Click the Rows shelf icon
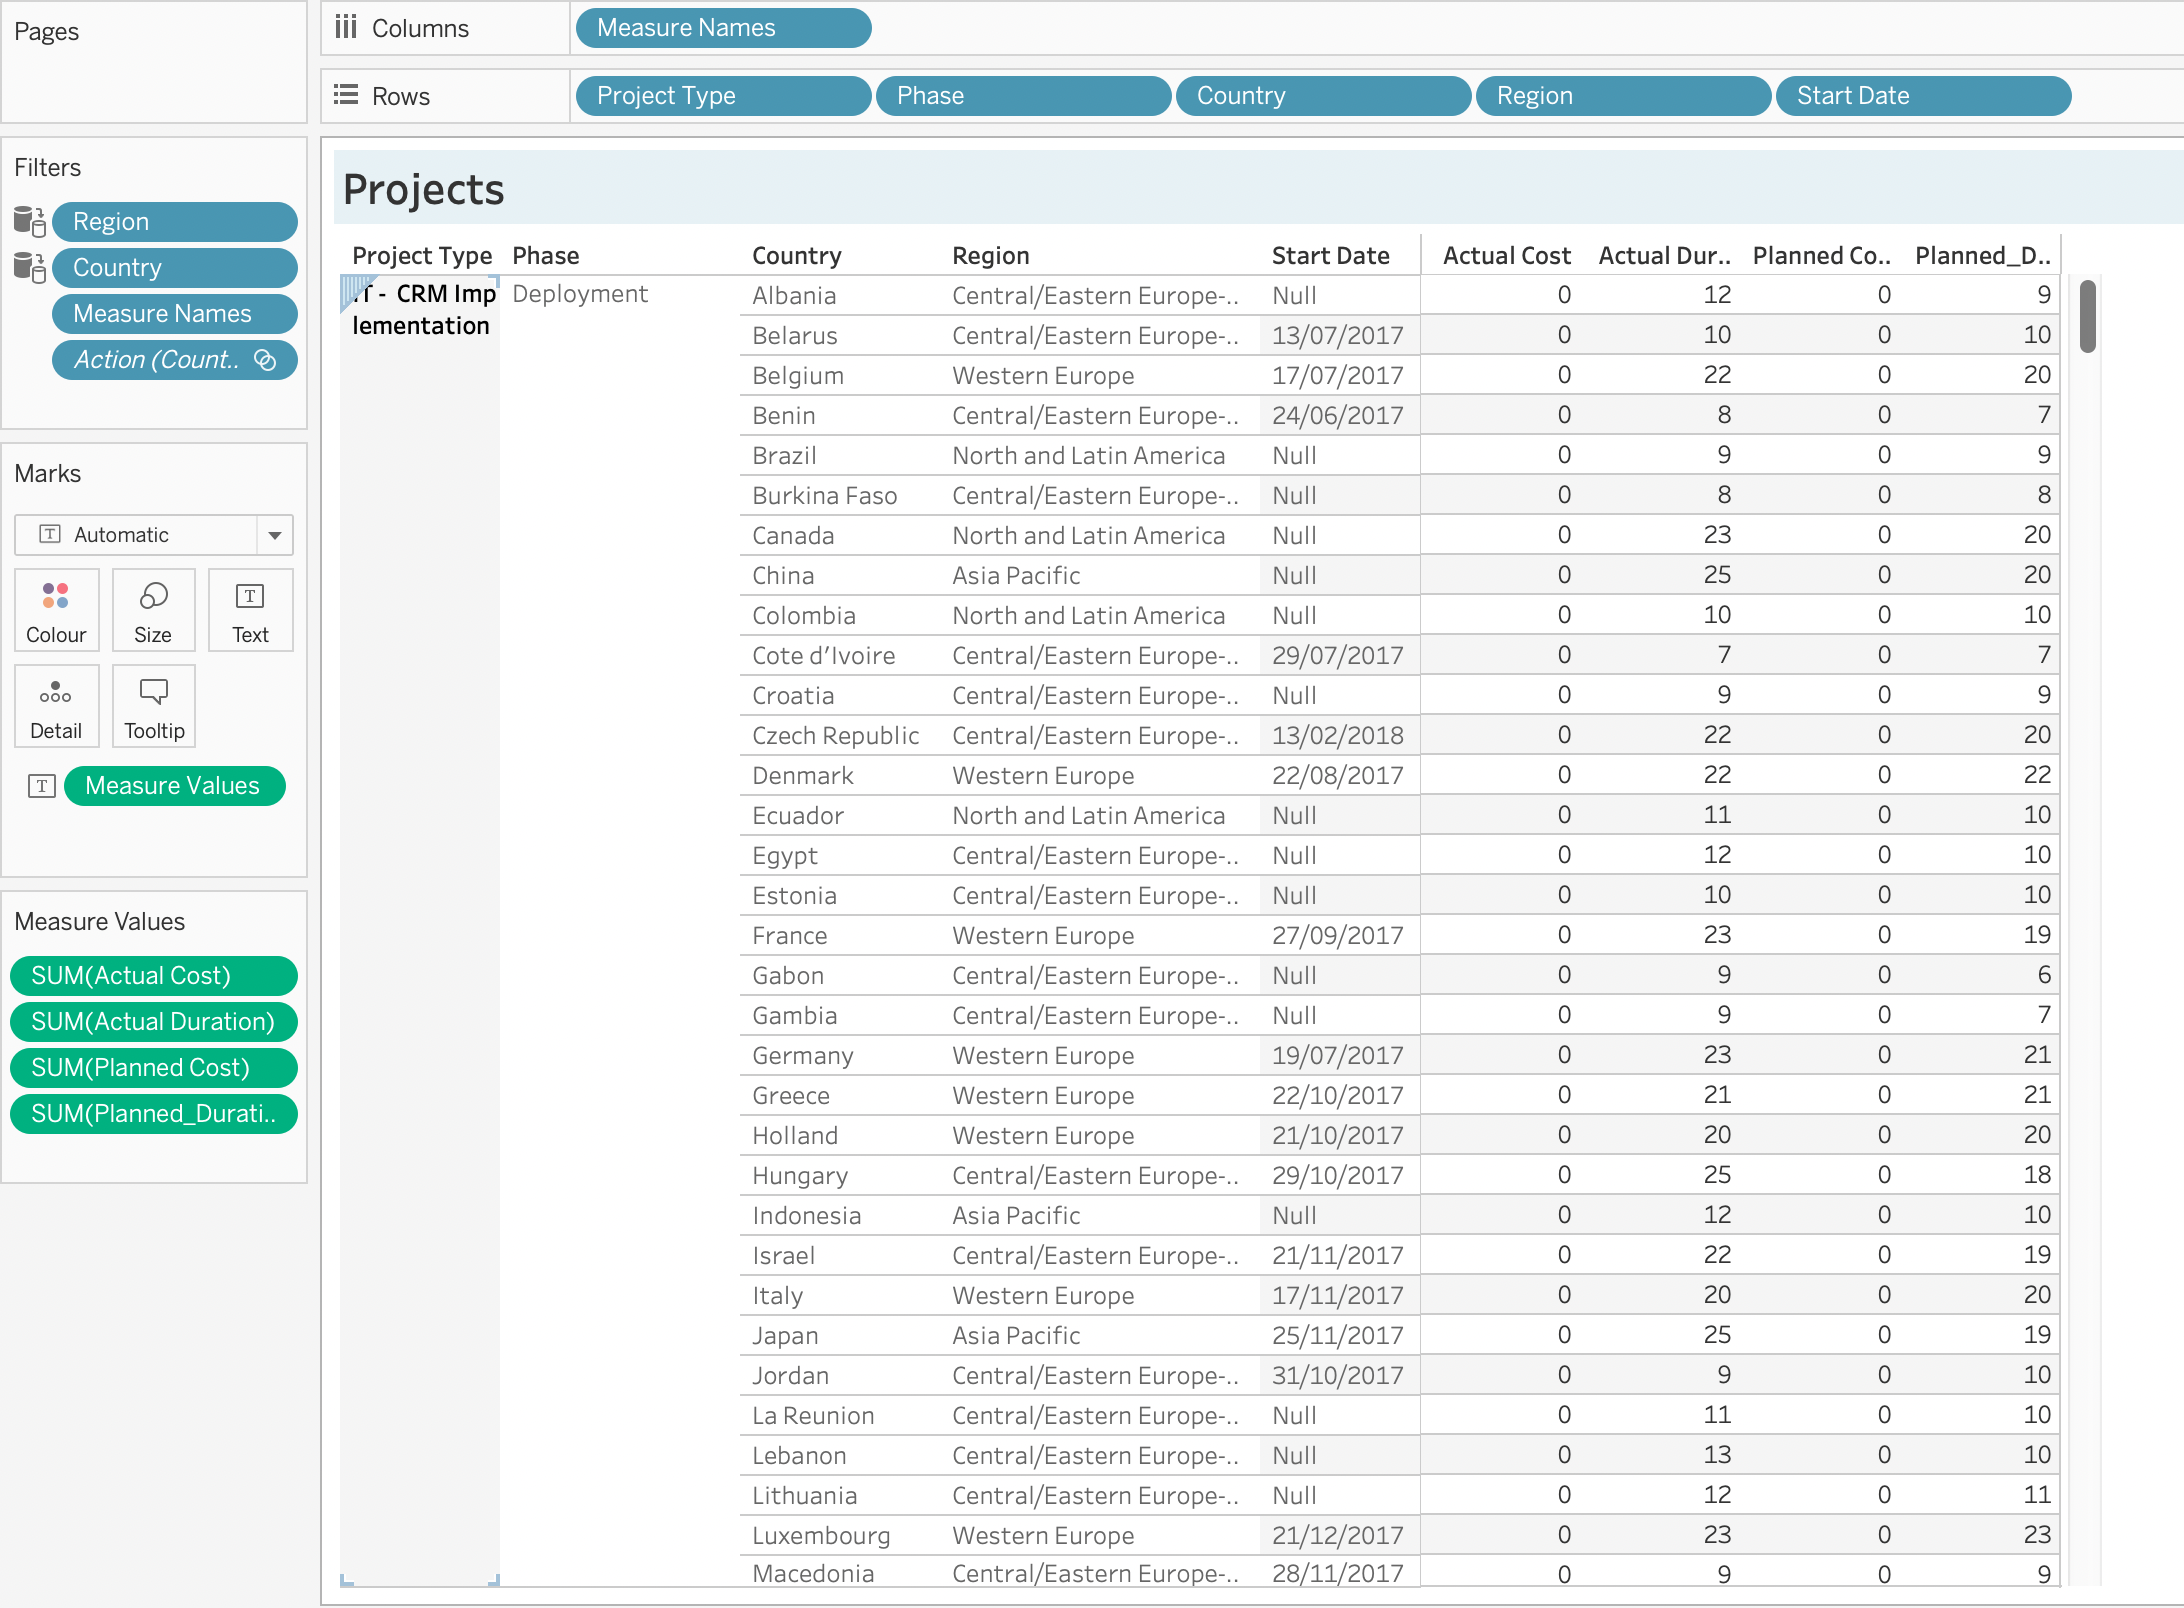The height and width of the screenshot is (1608, 2184). pos(345,95)
